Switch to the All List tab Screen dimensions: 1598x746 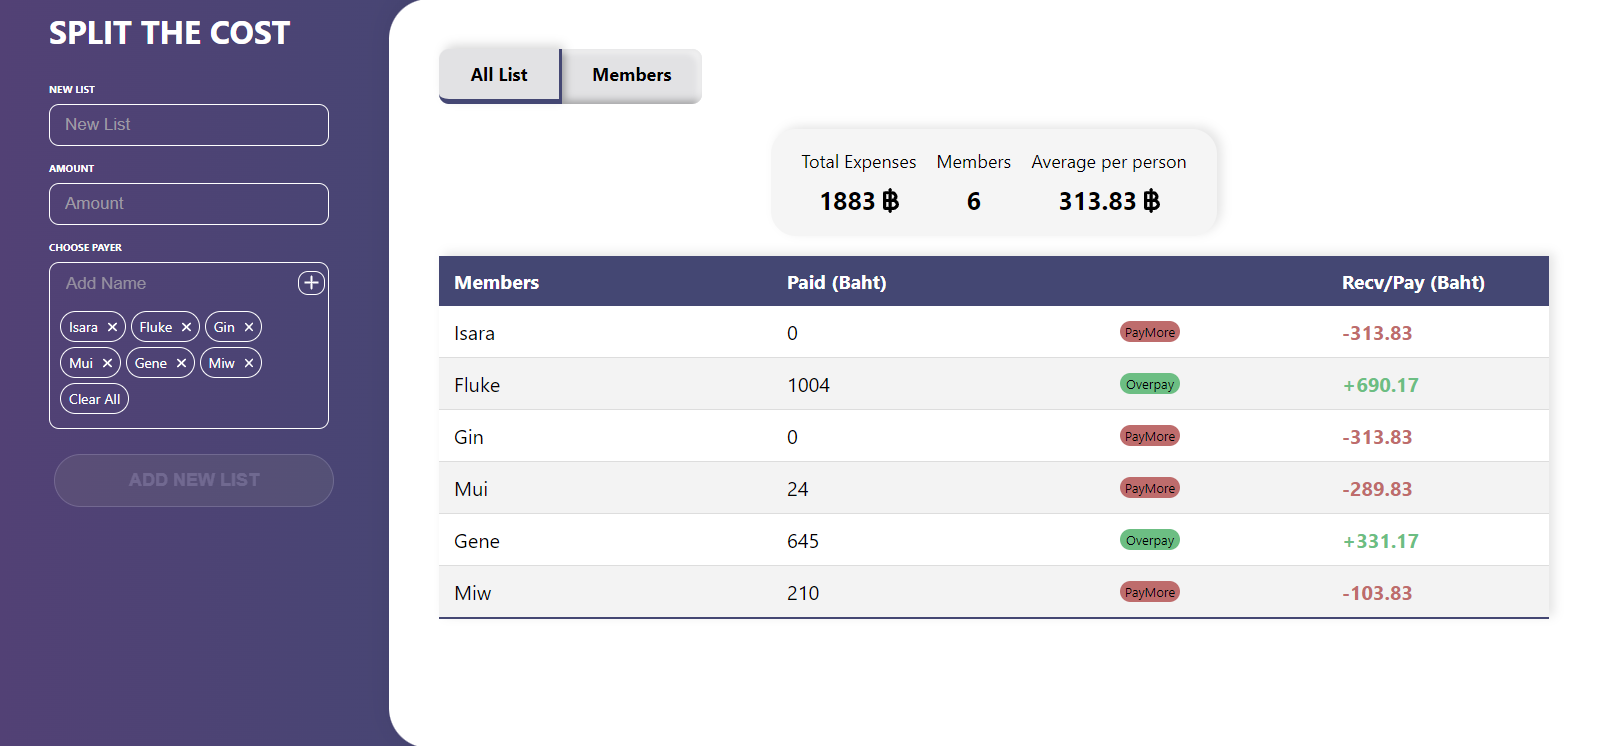tap(499, 75)
